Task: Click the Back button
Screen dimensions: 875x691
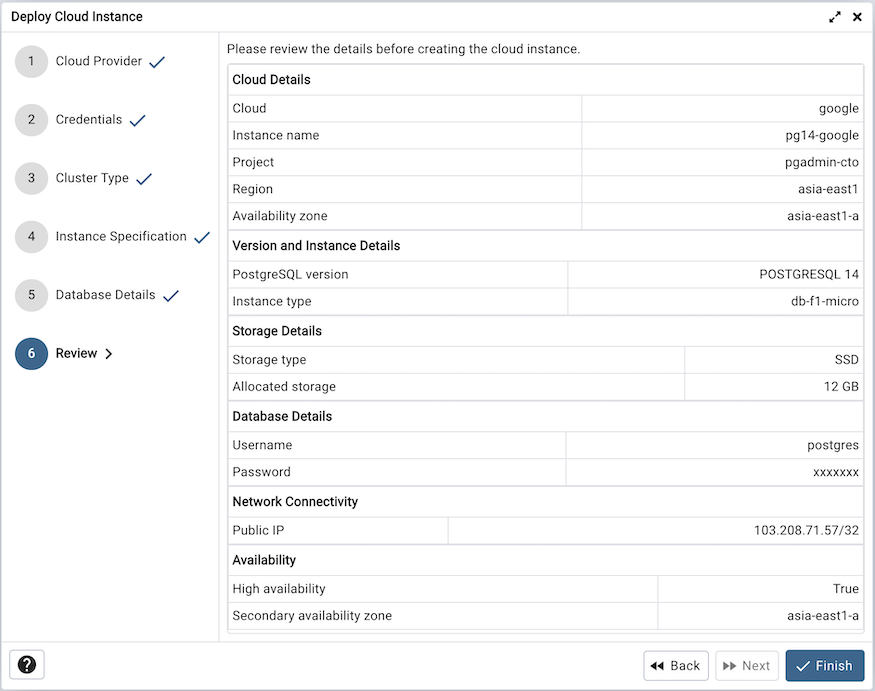Action: point(676,665)
